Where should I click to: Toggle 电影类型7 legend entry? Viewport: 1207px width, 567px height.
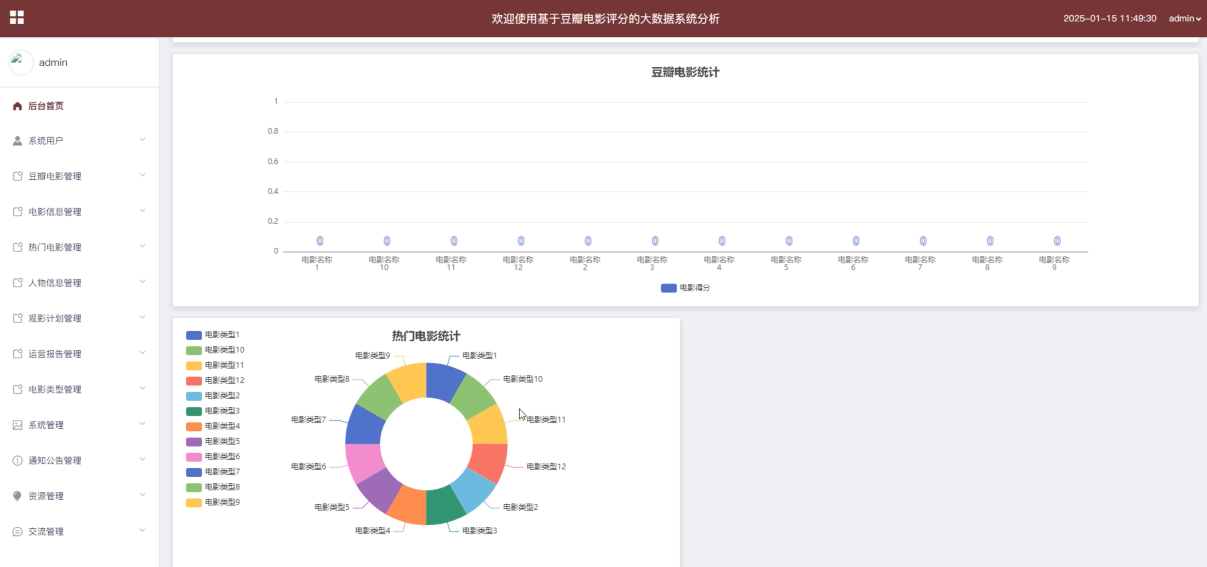click(212, 471)
